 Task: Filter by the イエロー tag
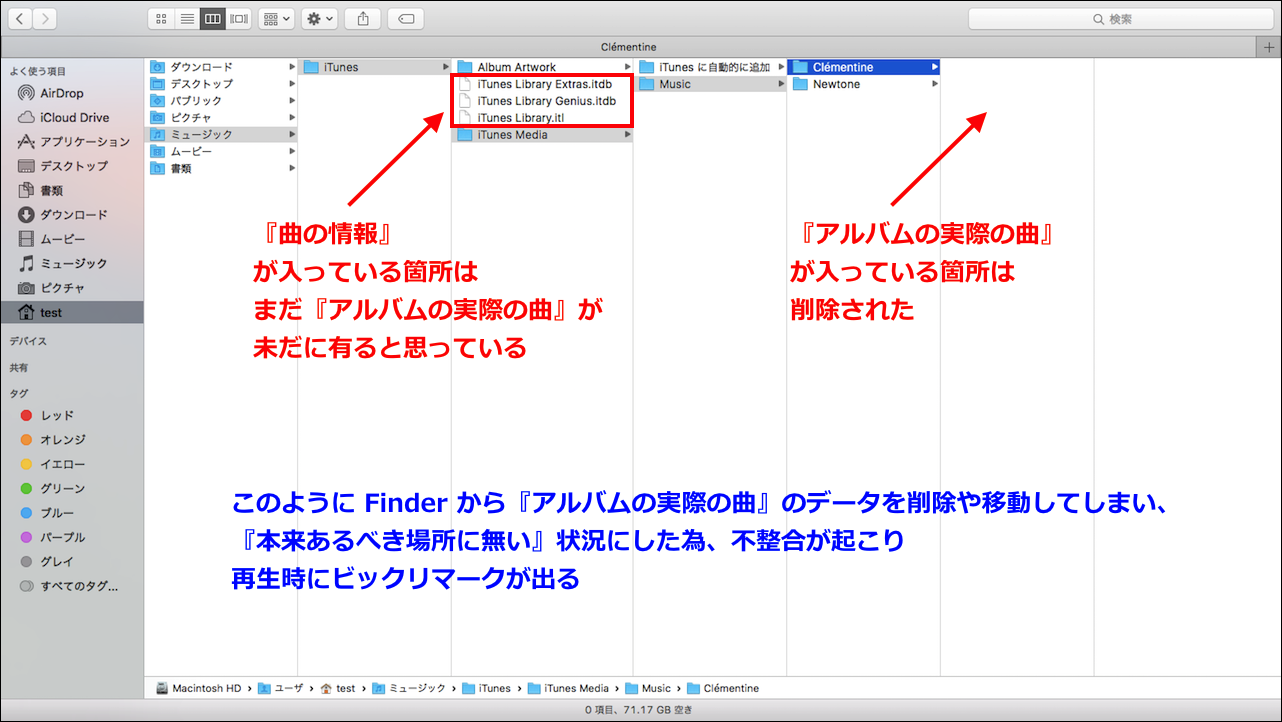(x=72, y=464)
